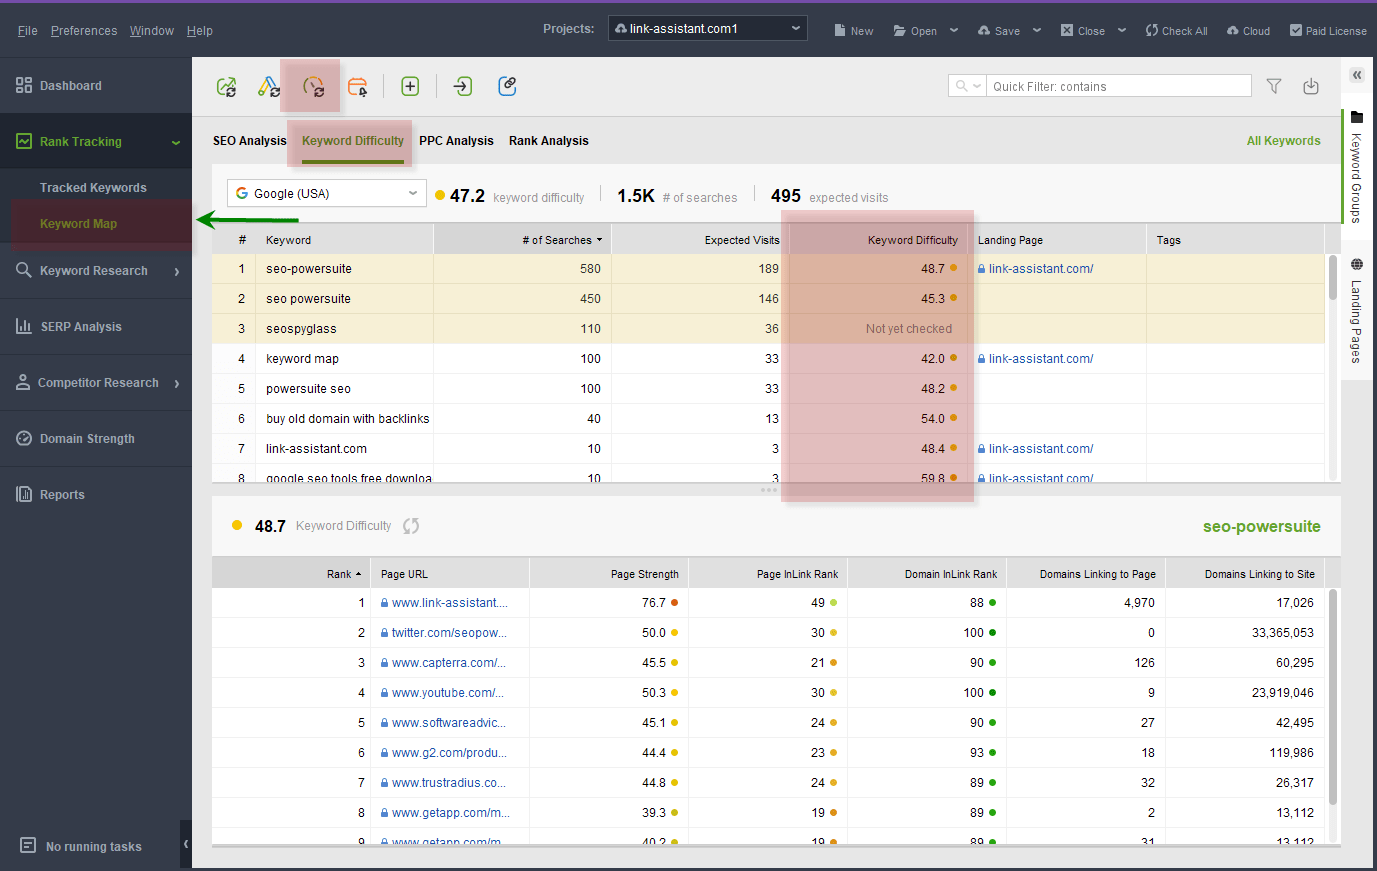1377x871 pixels.
Task: Click the filter funnel icon
Action: 1274,86
